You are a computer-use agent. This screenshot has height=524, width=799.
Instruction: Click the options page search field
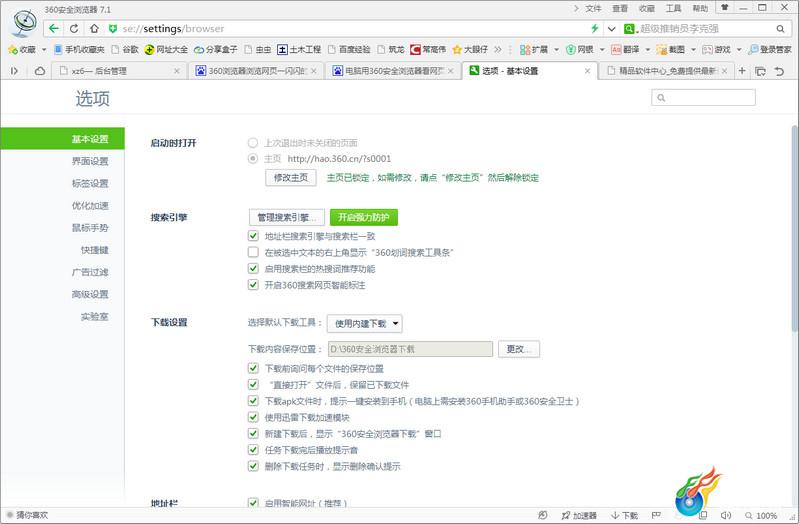pyautogui.click(x=703, y=97)
